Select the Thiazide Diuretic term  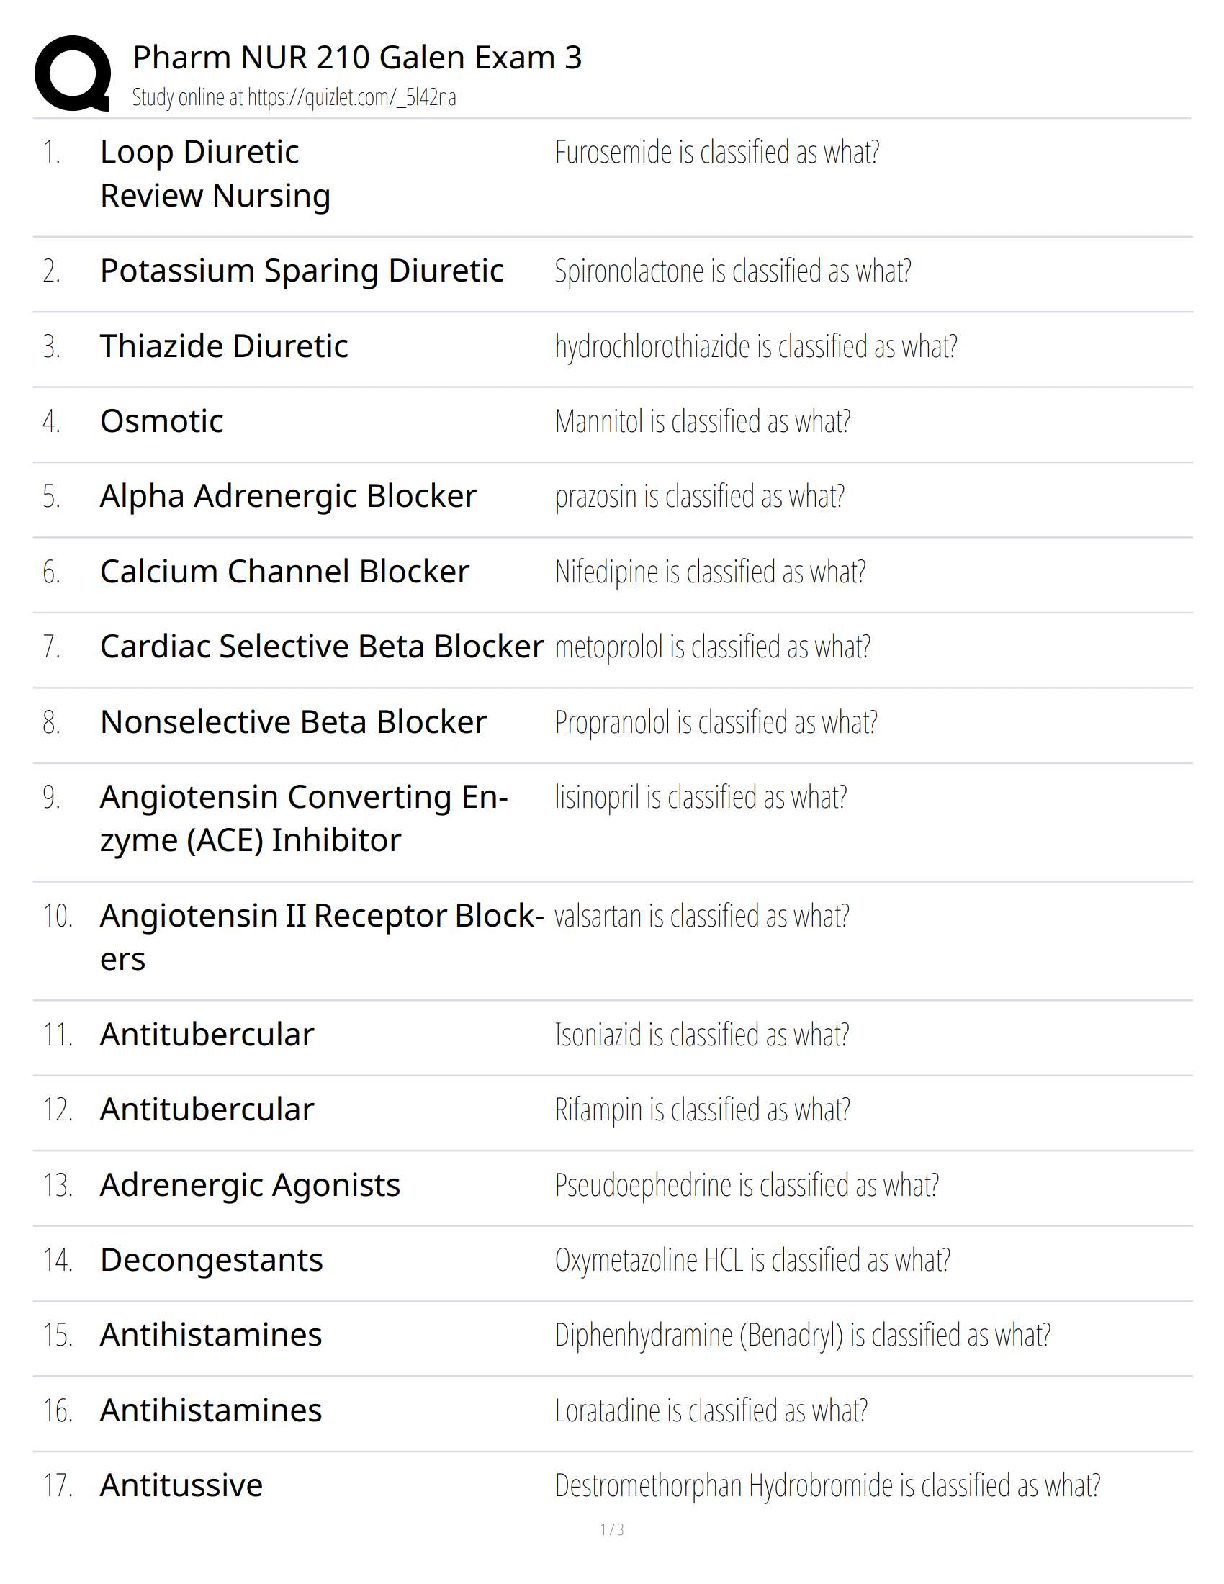(x=224, y=346)
